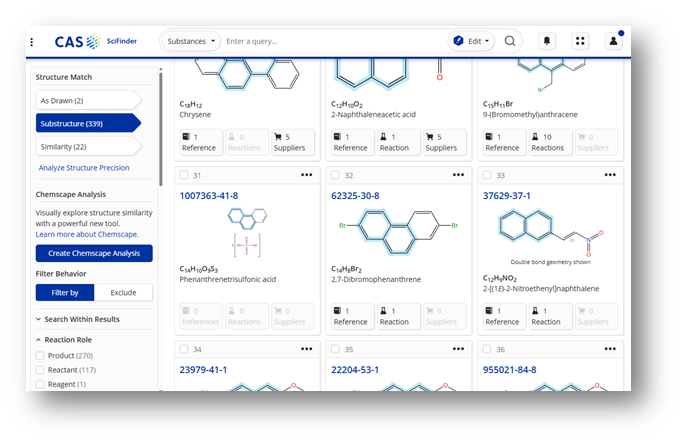Choose Exclude filter behavior
Screen dimensions: 683x443
coord(123,293)
